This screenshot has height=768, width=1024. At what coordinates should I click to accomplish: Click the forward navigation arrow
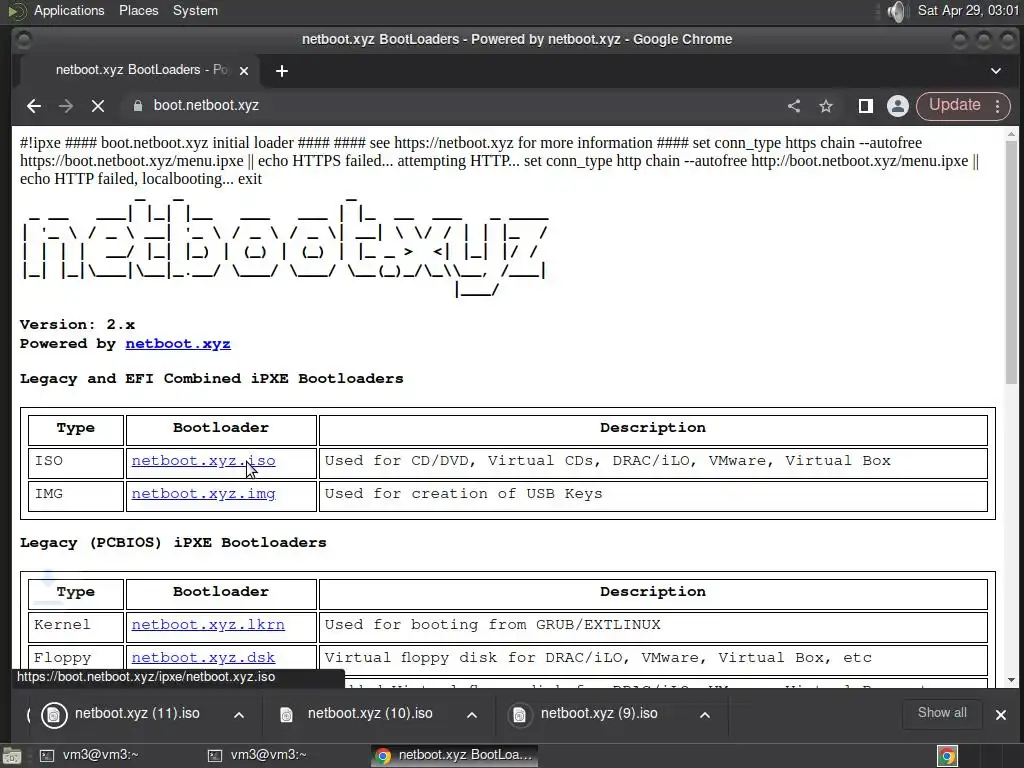(66, 106)
